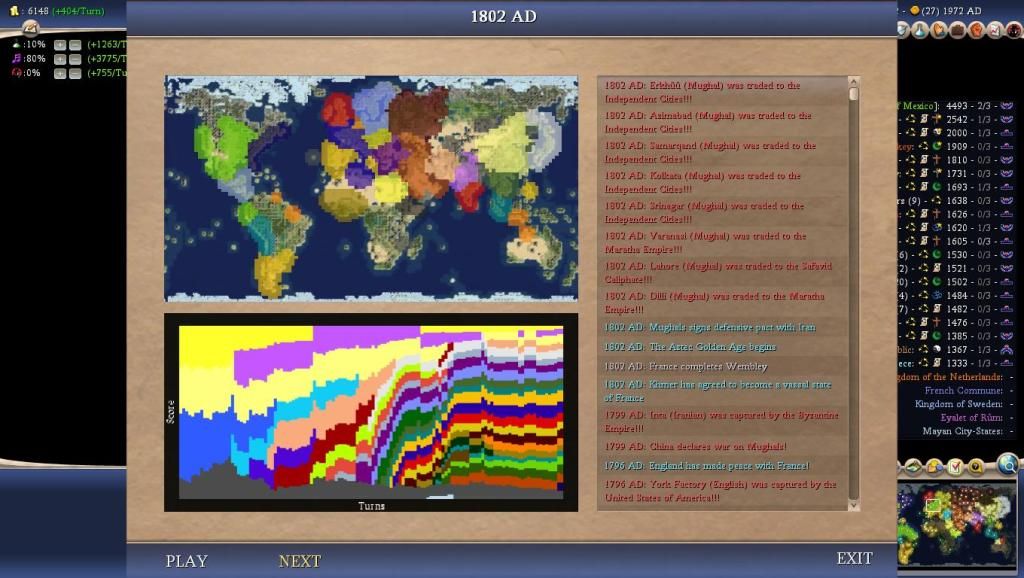Click the event log scrollbar thumb
The height and width of the screenshot is (578, 1024).
[853, 94]
